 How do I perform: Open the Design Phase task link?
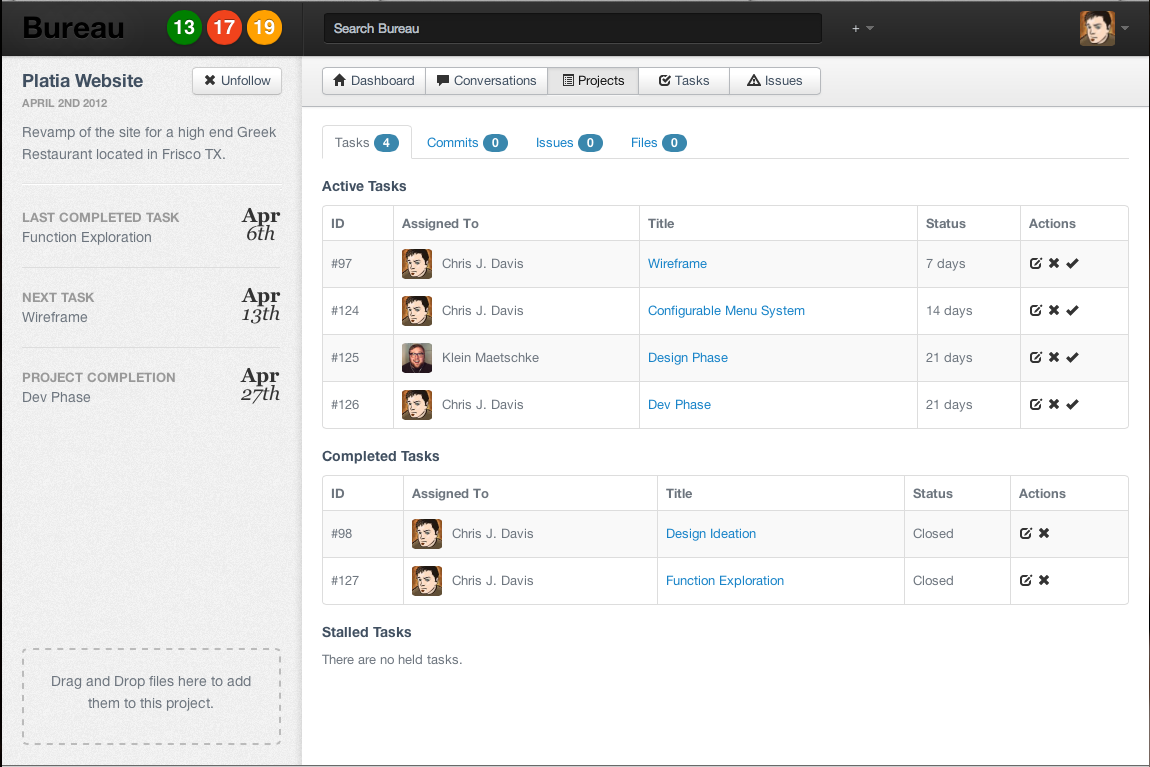click(x=687, y=357)
